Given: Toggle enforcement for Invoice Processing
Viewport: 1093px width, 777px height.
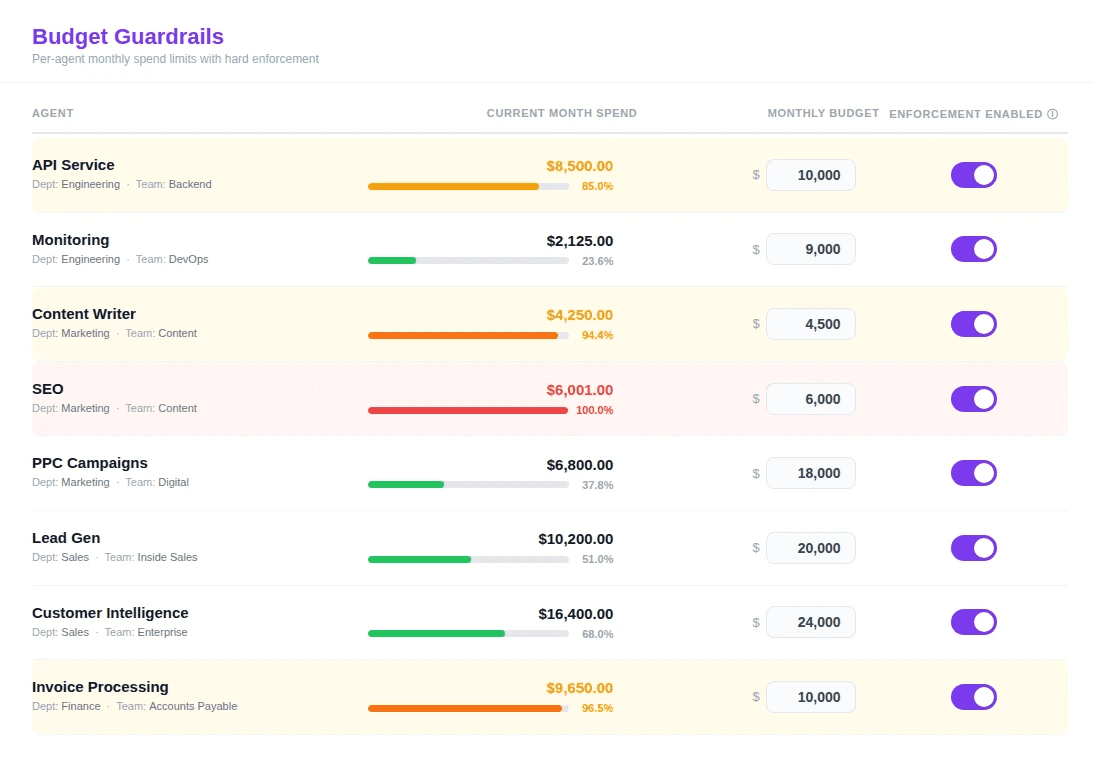Looking at the screenshot, I should click(x=974, y=697).
